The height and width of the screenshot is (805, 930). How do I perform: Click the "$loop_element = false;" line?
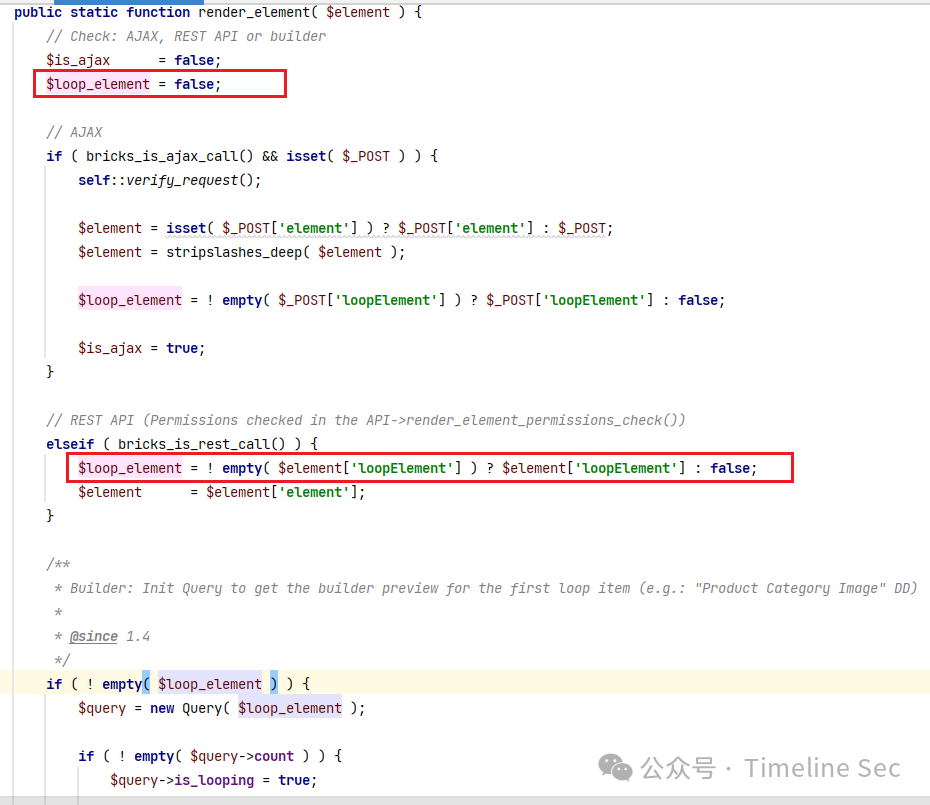coord(133,84)
